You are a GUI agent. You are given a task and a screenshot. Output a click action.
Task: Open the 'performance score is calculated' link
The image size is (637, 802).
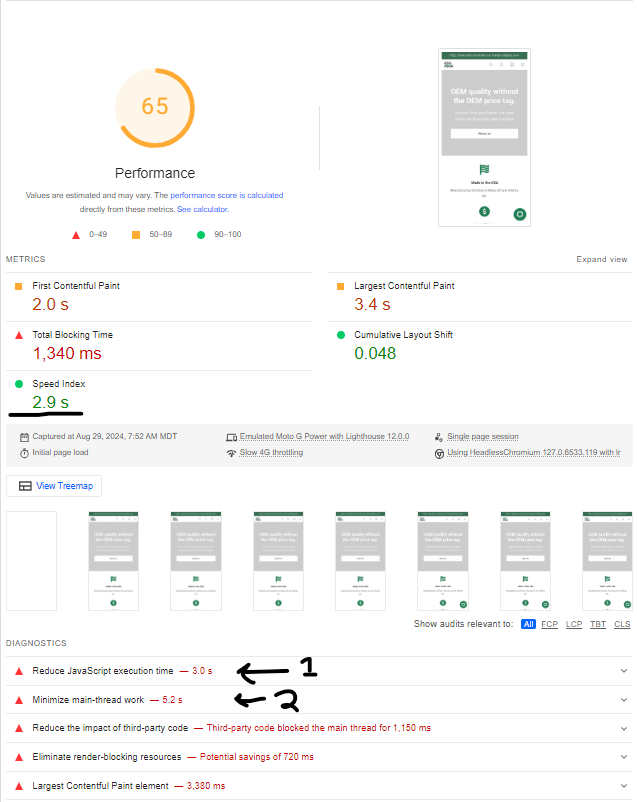point(227,195)
